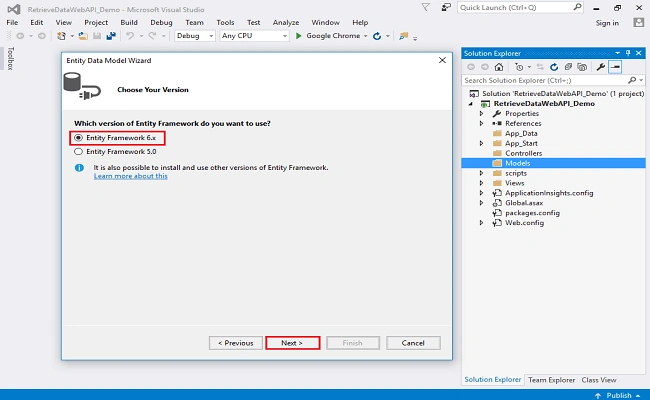This screenshot has width=650, height=400.
Task: Expand the References node
Action: coord(481,124)
